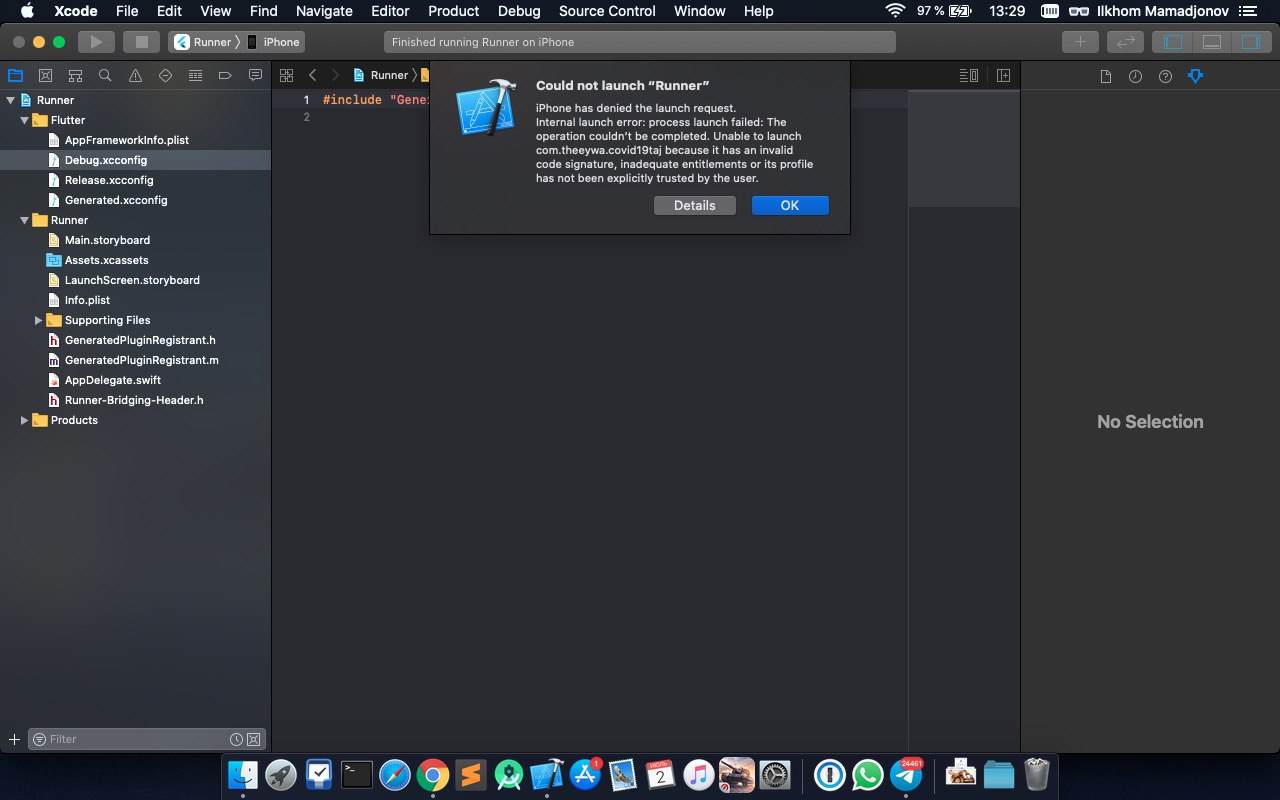Click the add plus button below navigator

14,739
